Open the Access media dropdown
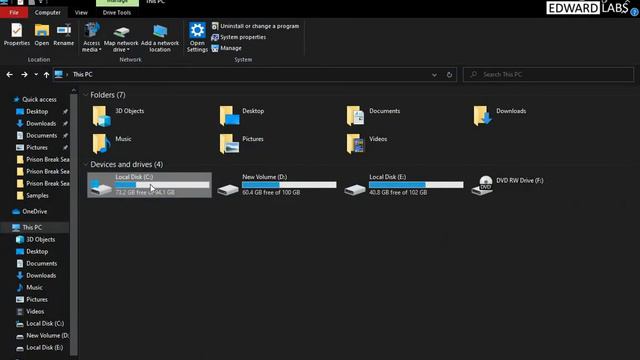 pos(91,38)
